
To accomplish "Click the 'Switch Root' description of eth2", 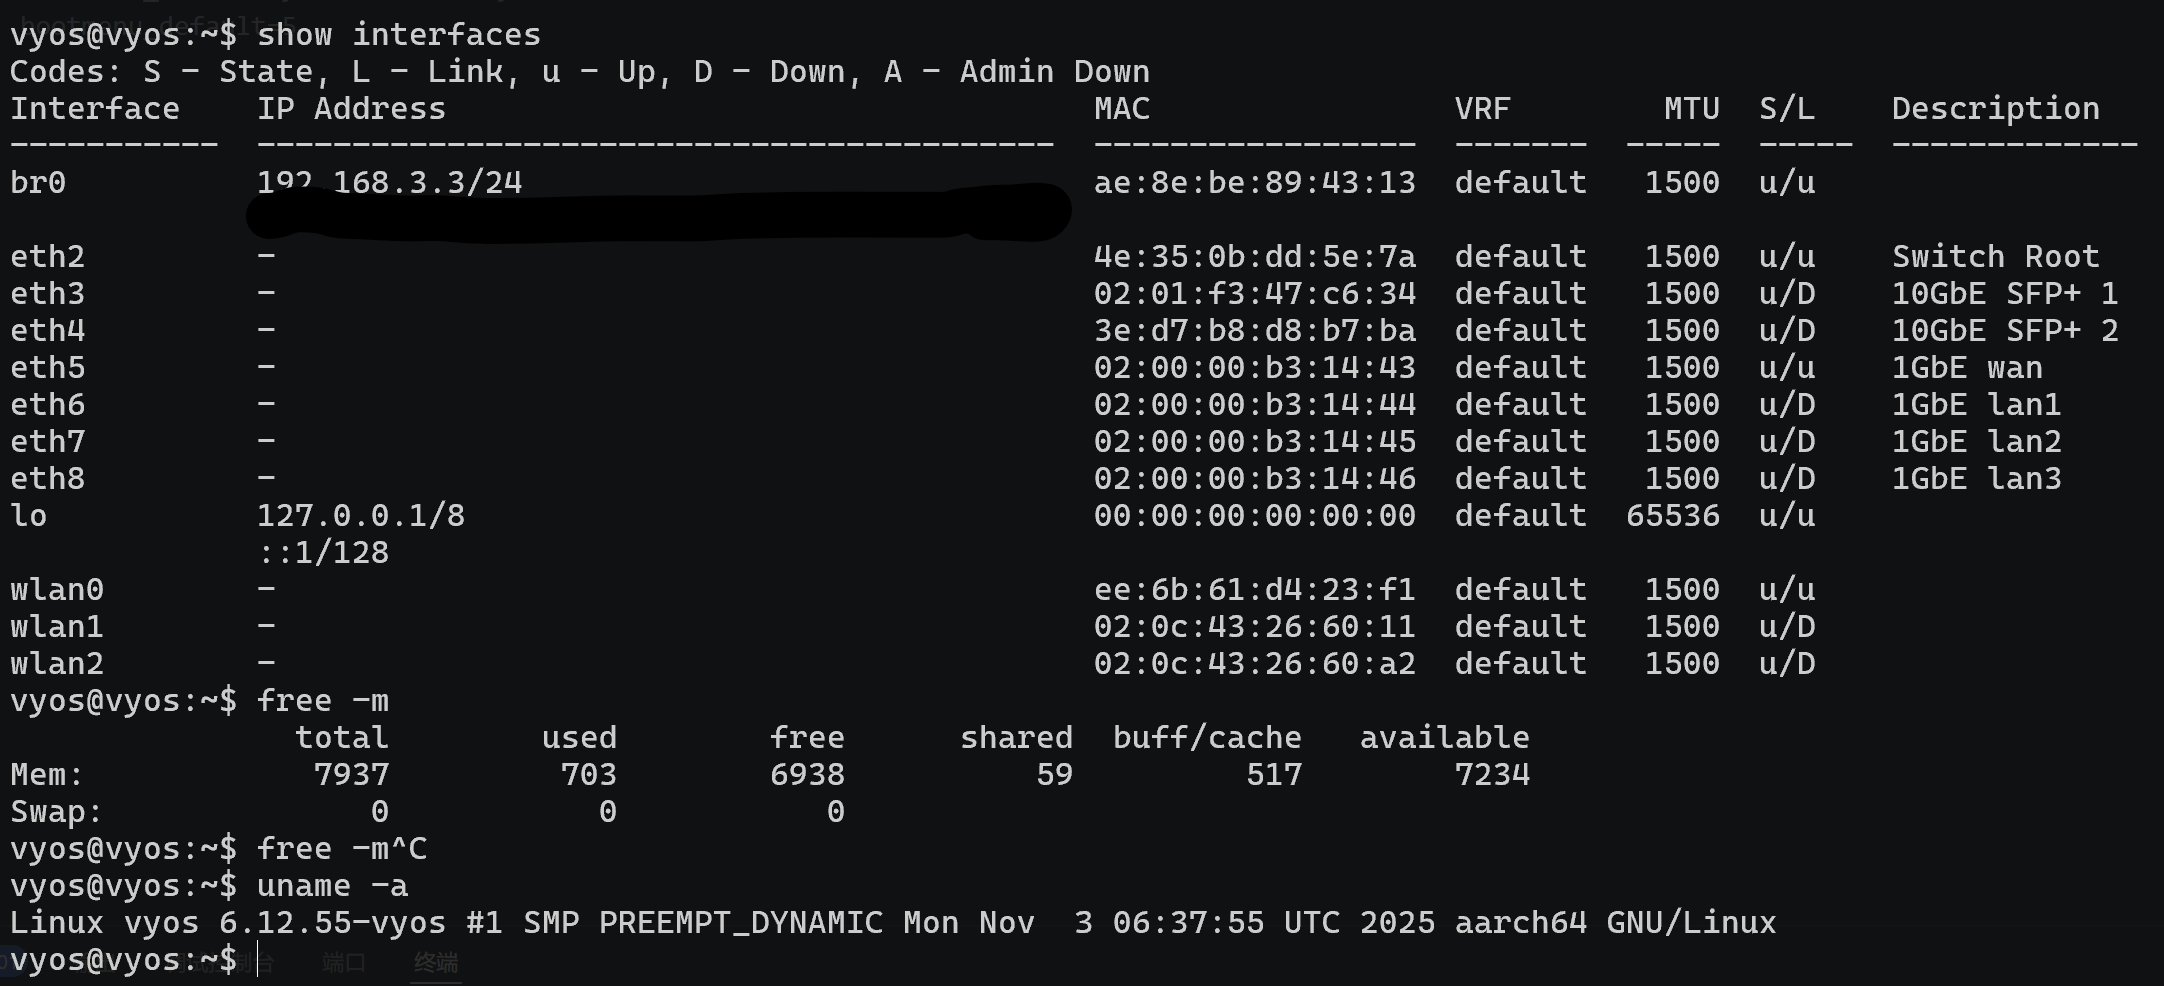I will click(x=1995, y=257).
